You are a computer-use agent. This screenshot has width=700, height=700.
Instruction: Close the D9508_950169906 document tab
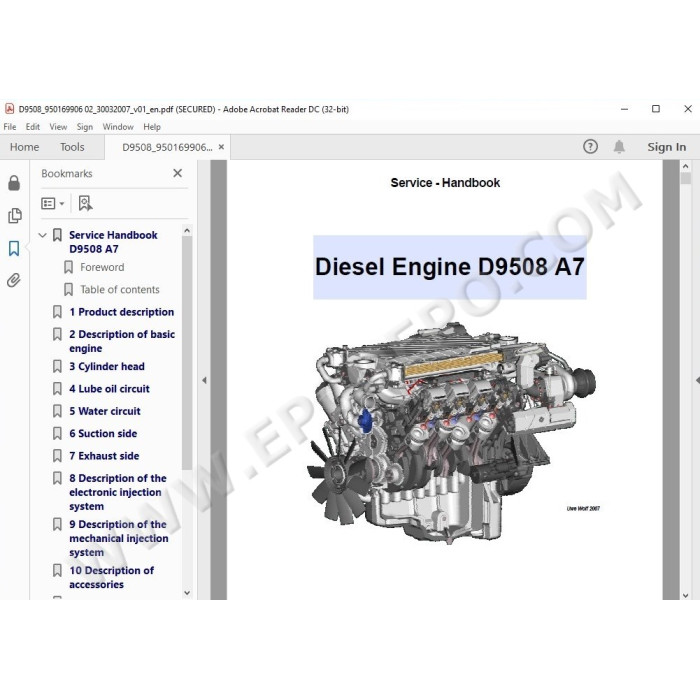pos(221,147)
